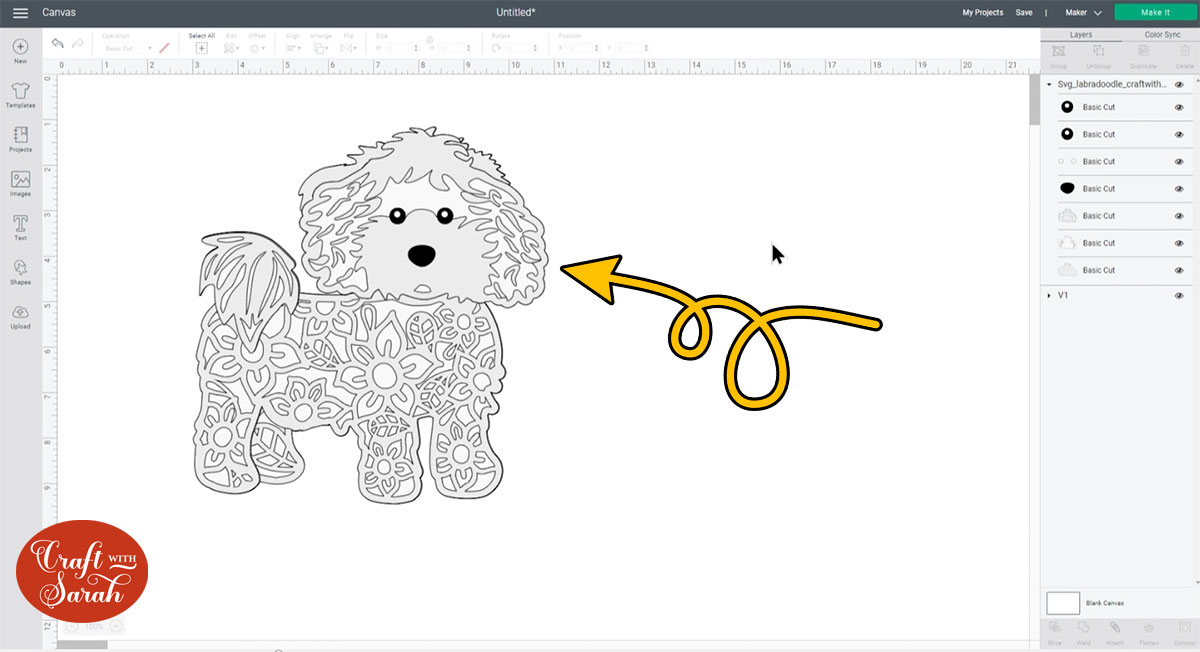The width and height of the screenshot is (1200, 652).
Task: Click the Blank Canvas color swatch
Action: point(1063,603)
